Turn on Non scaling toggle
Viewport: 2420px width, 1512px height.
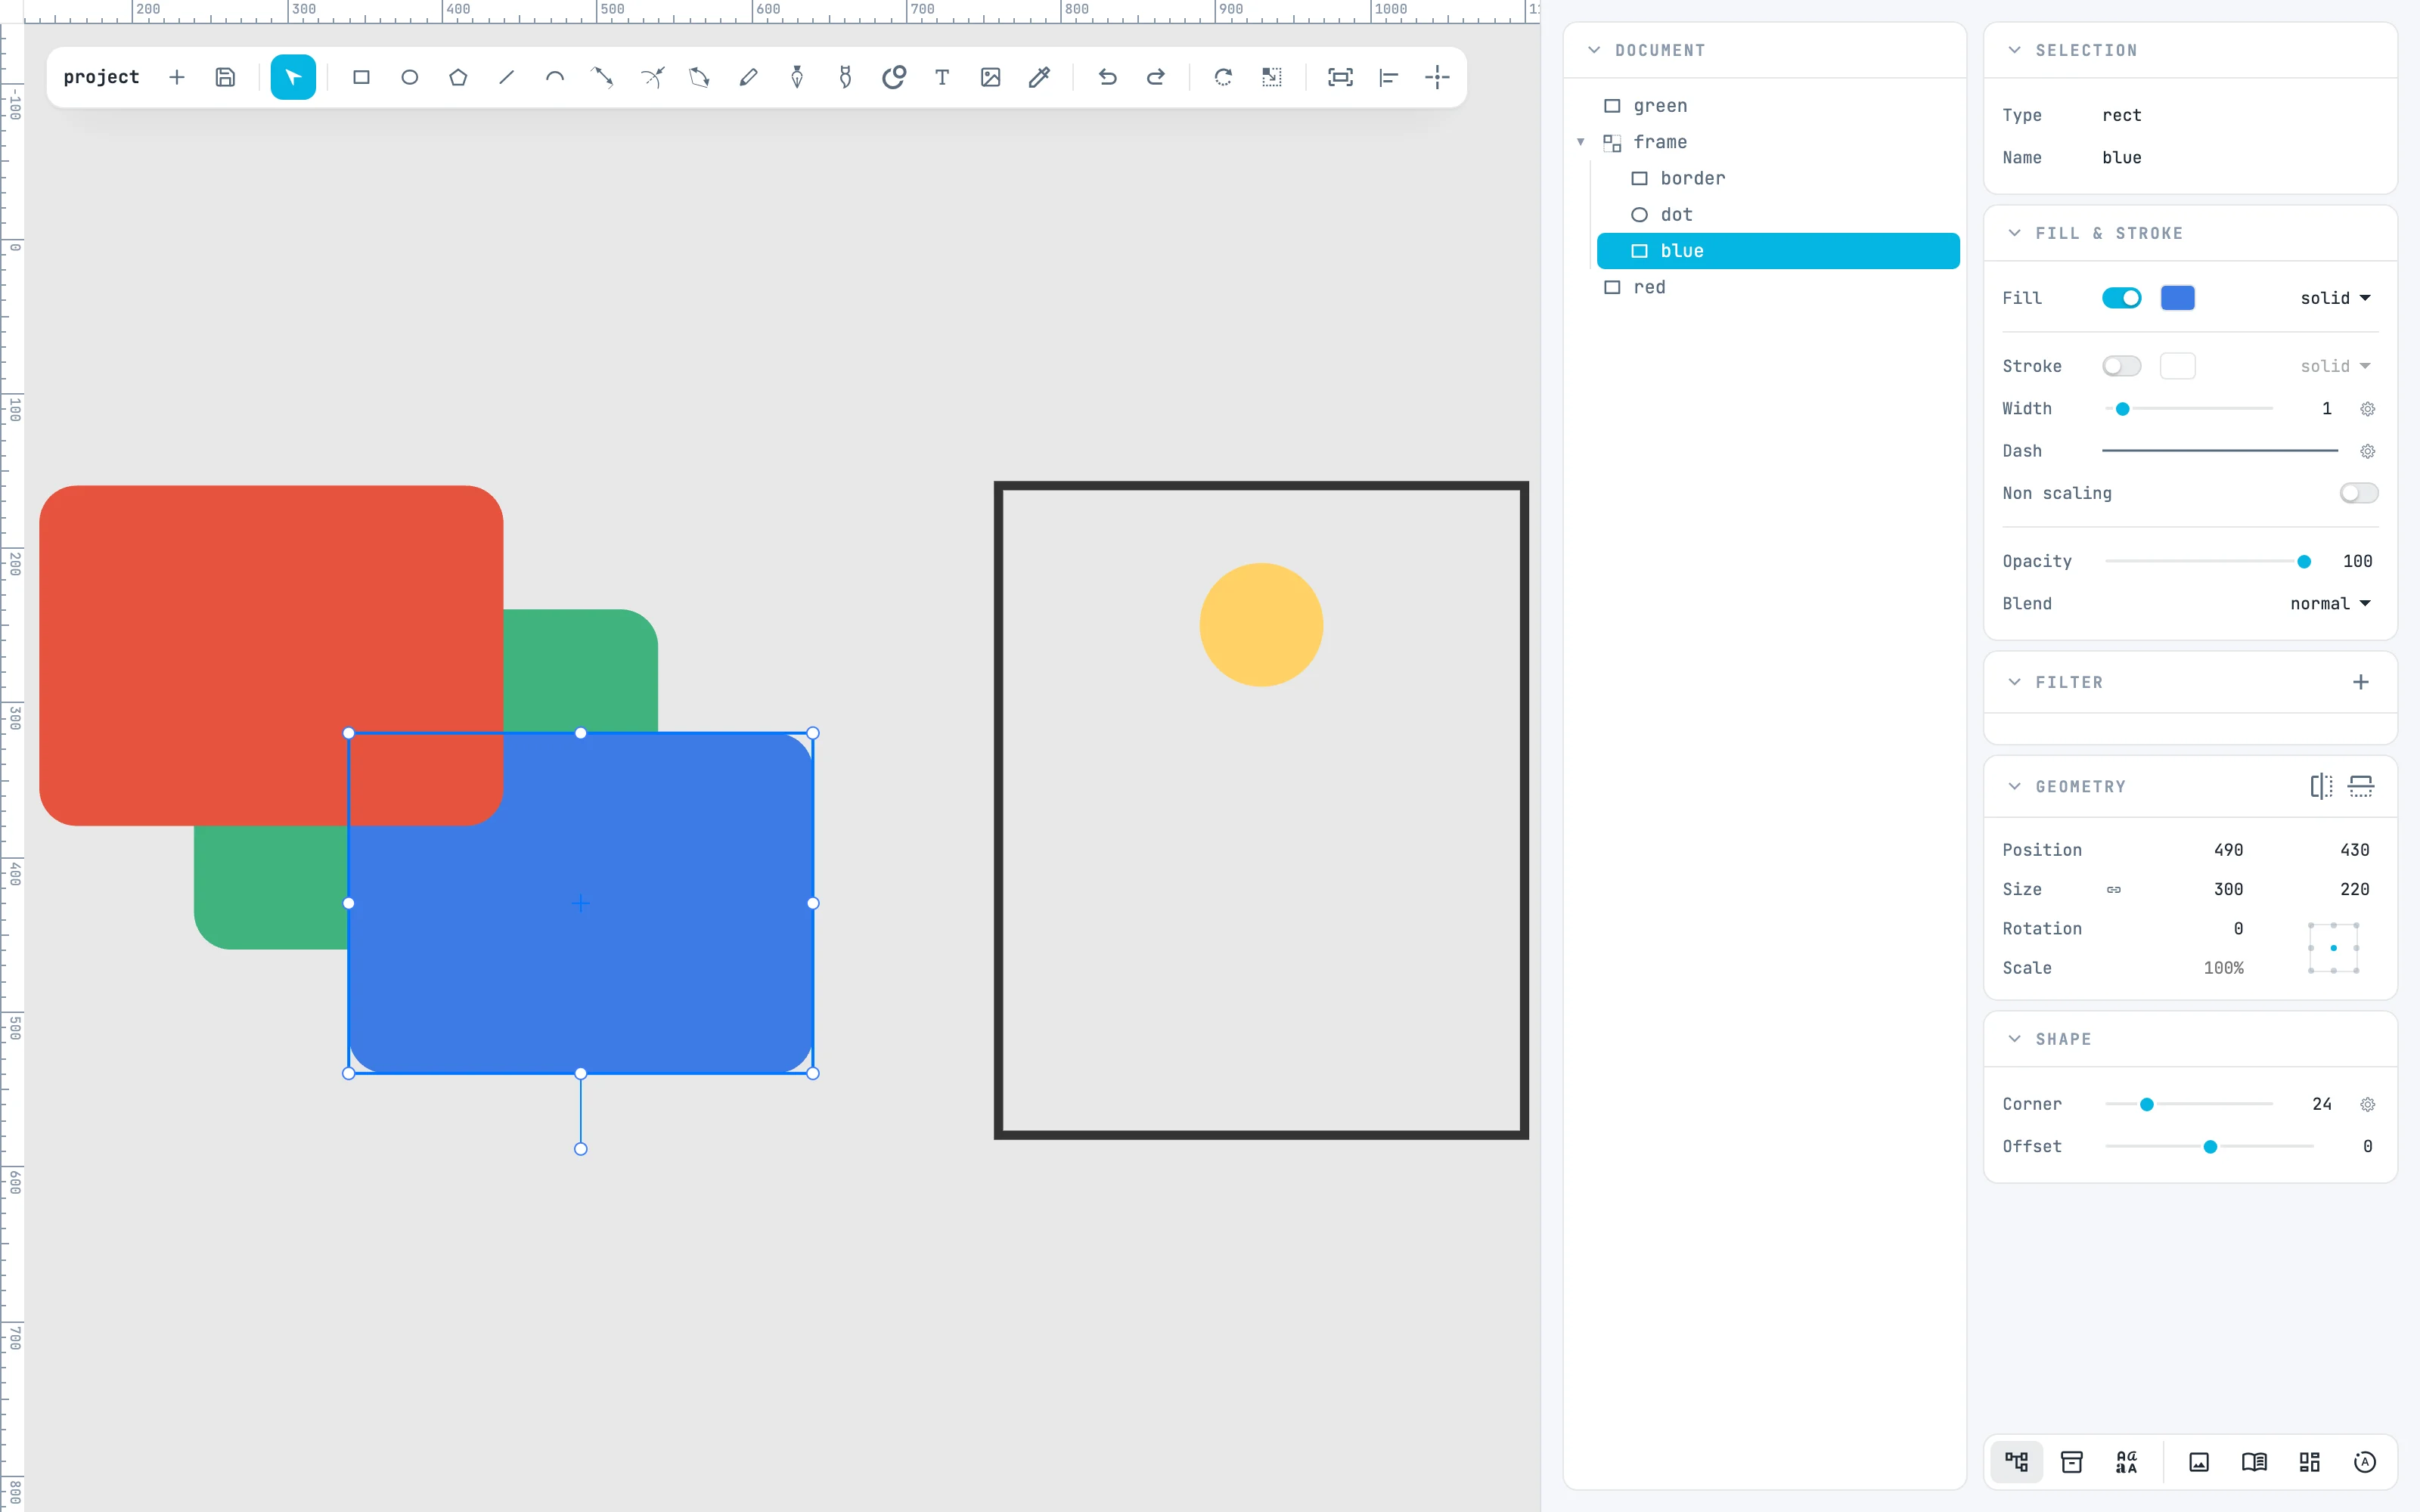pos(2359,493)
